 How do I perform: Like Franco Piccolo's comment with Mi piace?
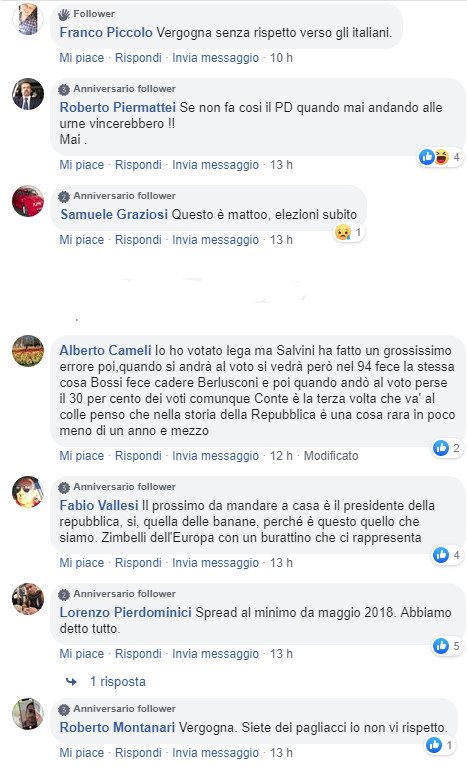pyautogui.click(x=82, y=58)
